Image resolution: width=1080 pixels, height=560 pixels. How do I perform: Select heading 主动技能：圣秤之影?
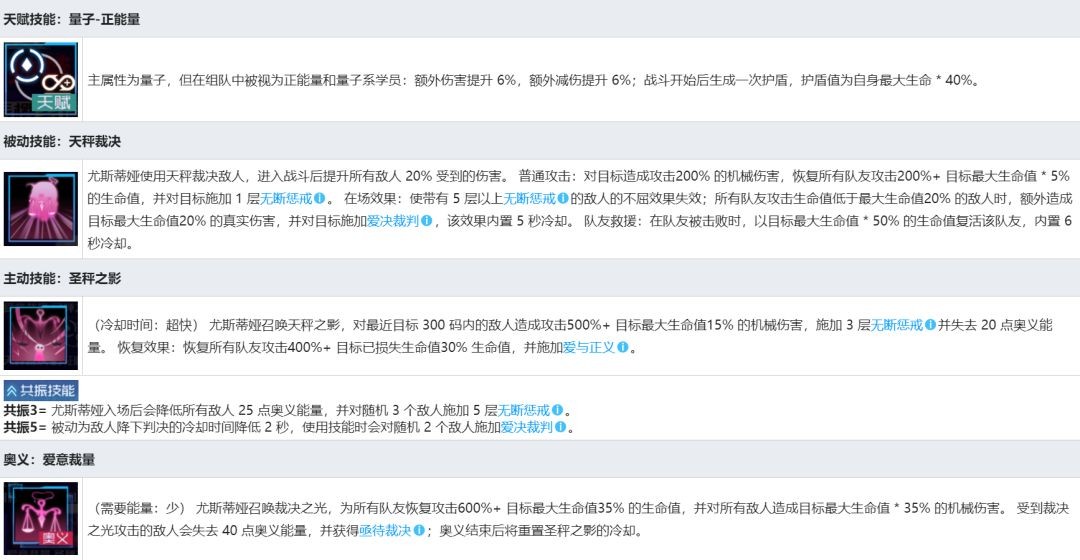pos(62,278)
